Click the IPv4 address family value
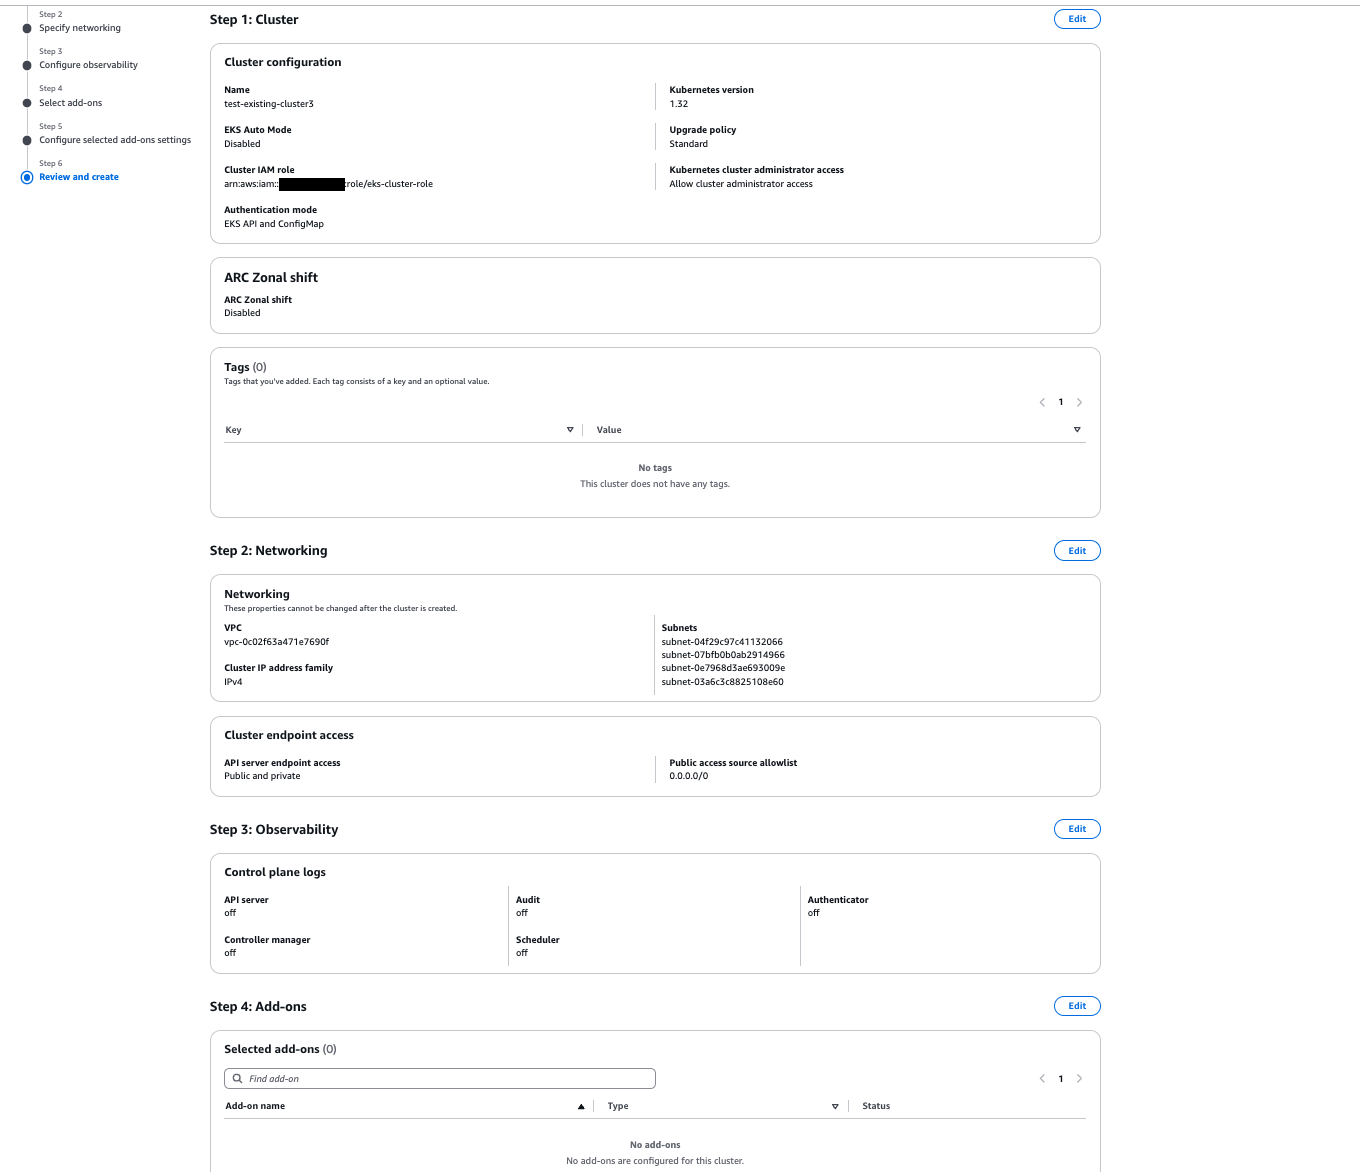The width and height of the screenshot is (1360, 1172). tap(233, 682)
